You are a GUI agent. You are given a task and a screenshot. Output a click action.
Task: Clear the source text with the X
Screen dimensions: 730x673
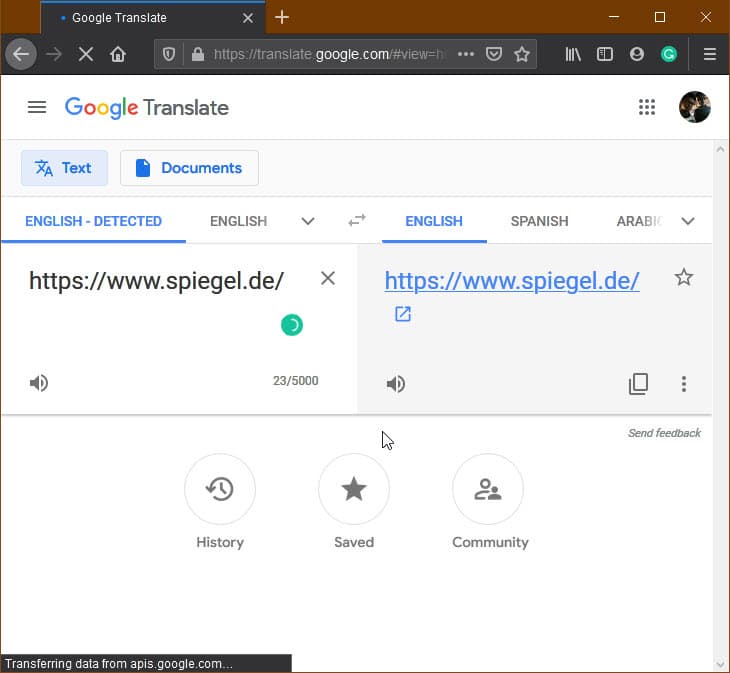[328, 278]
